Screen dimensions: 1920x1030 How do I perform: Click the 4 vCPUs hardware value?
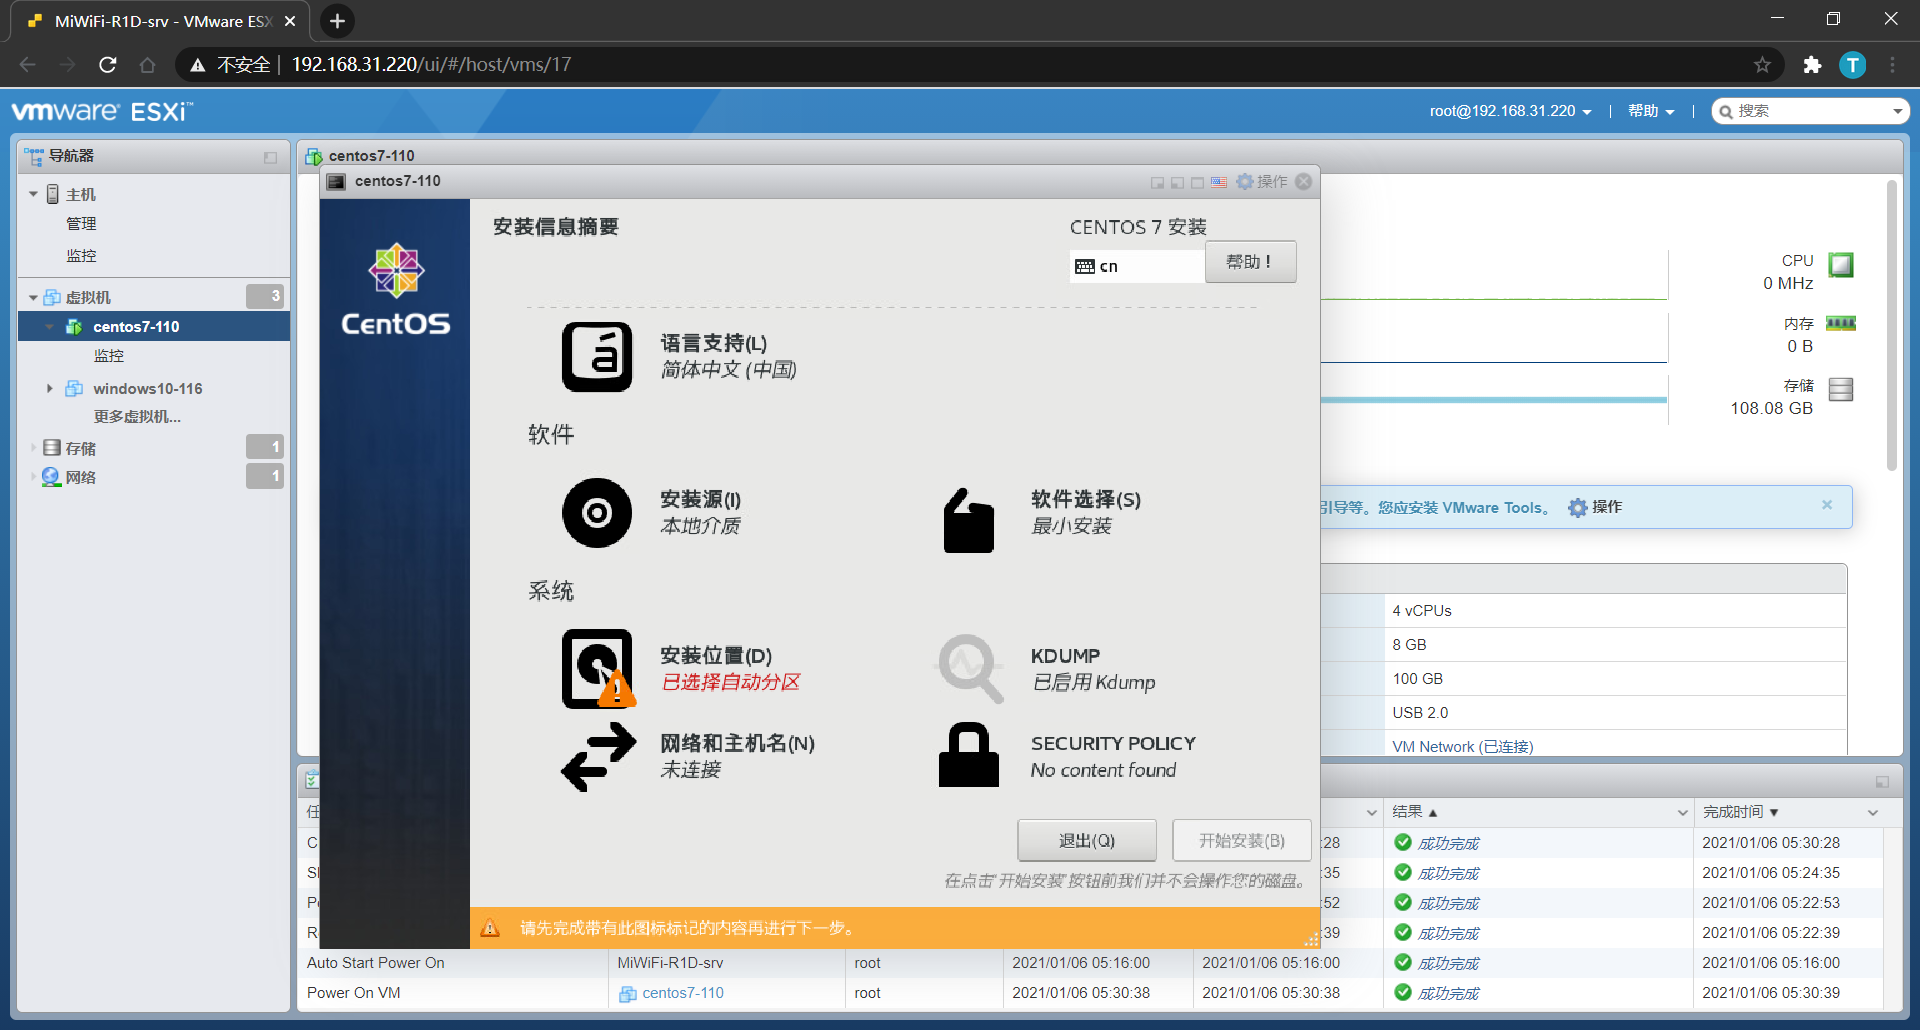click(1421, 611)
